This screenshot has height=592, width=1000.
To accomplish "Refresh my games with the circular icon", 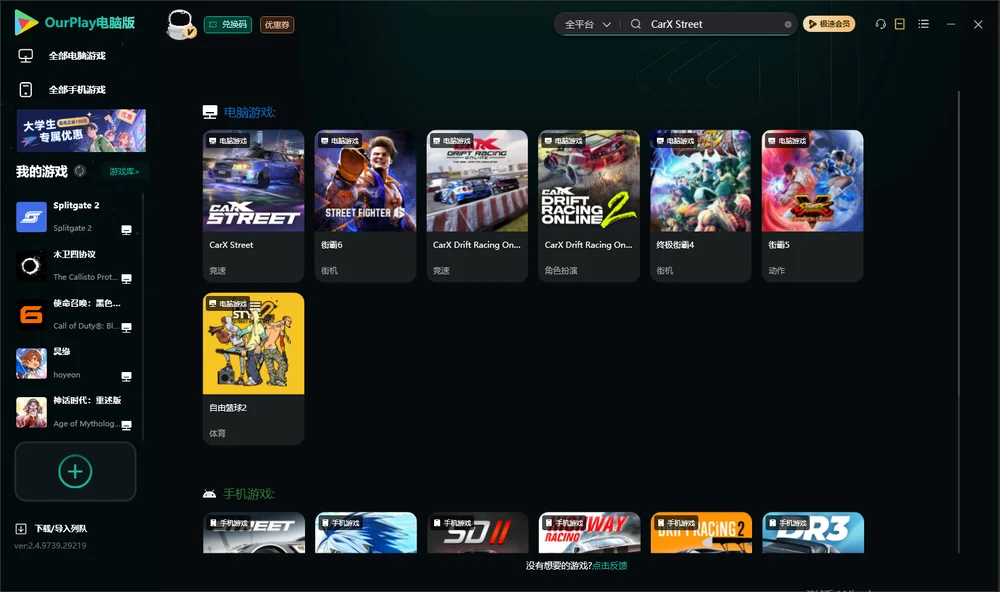I will click(80, 171).
